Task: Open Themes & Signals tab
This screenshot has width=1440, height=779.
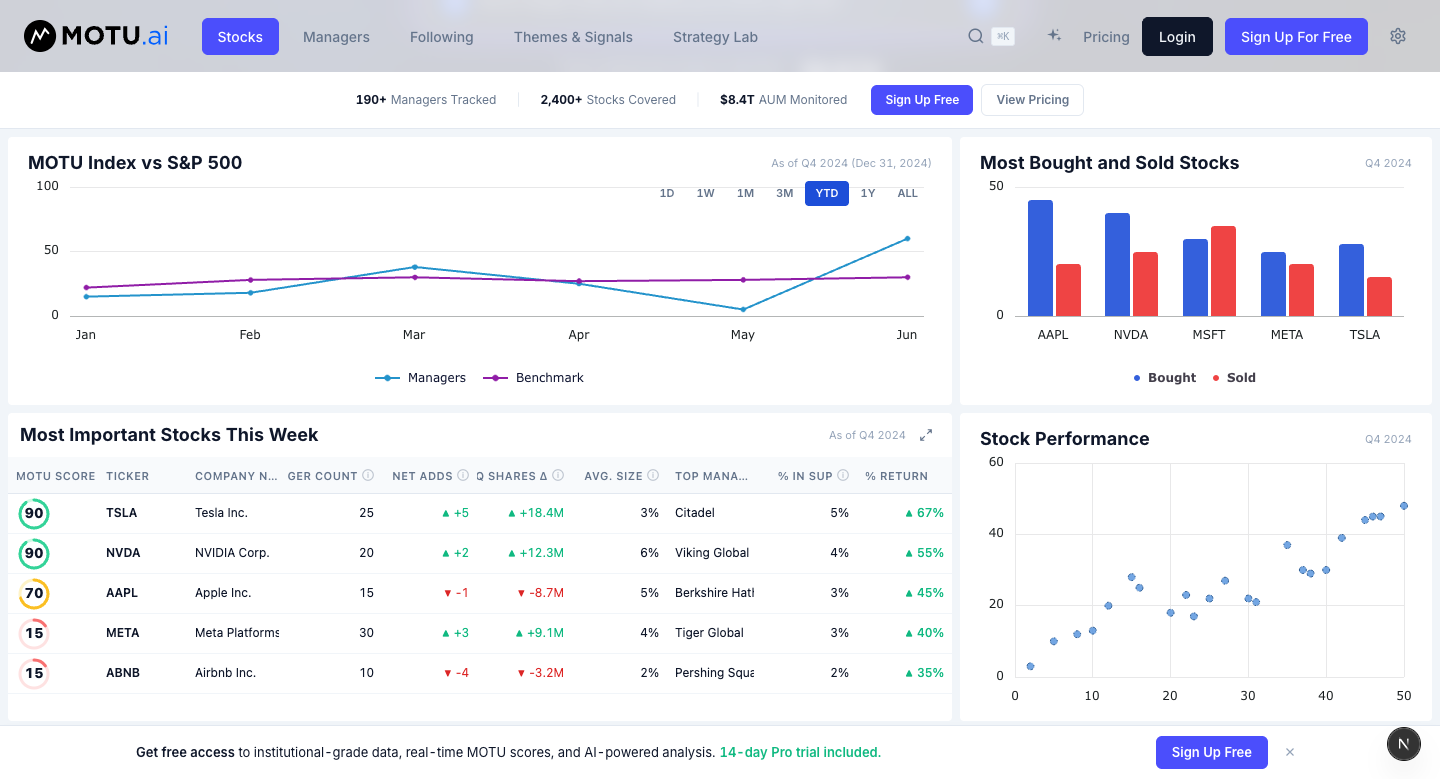Action: 573,37
